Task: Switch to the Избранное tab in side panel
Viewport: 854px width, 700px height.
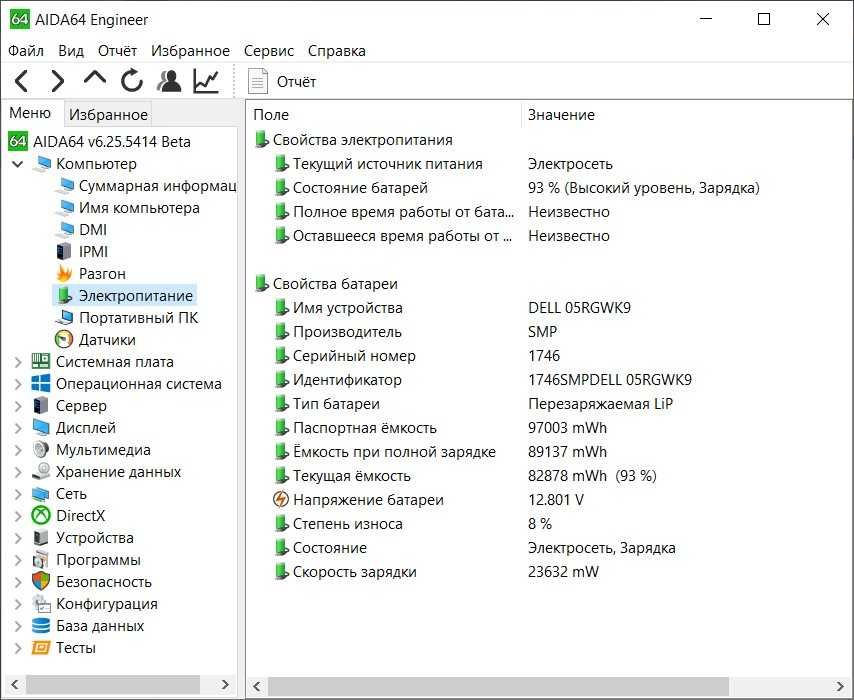Action: click(x=108, y=114)
